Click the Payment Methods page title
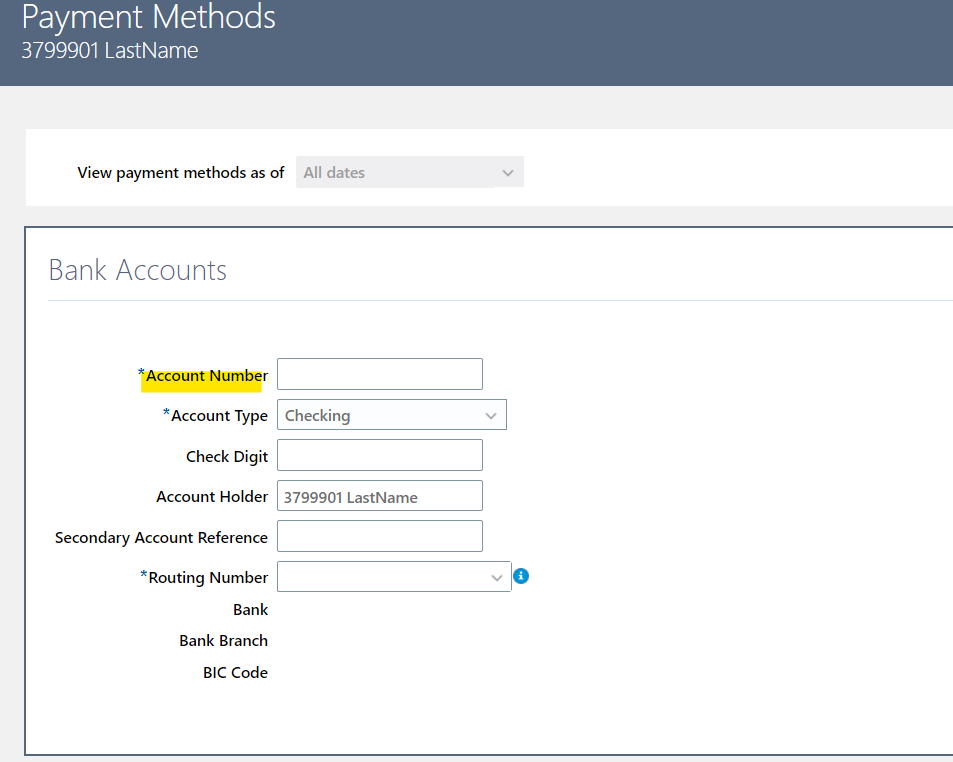The image size is (953, 762). (148, 17)
